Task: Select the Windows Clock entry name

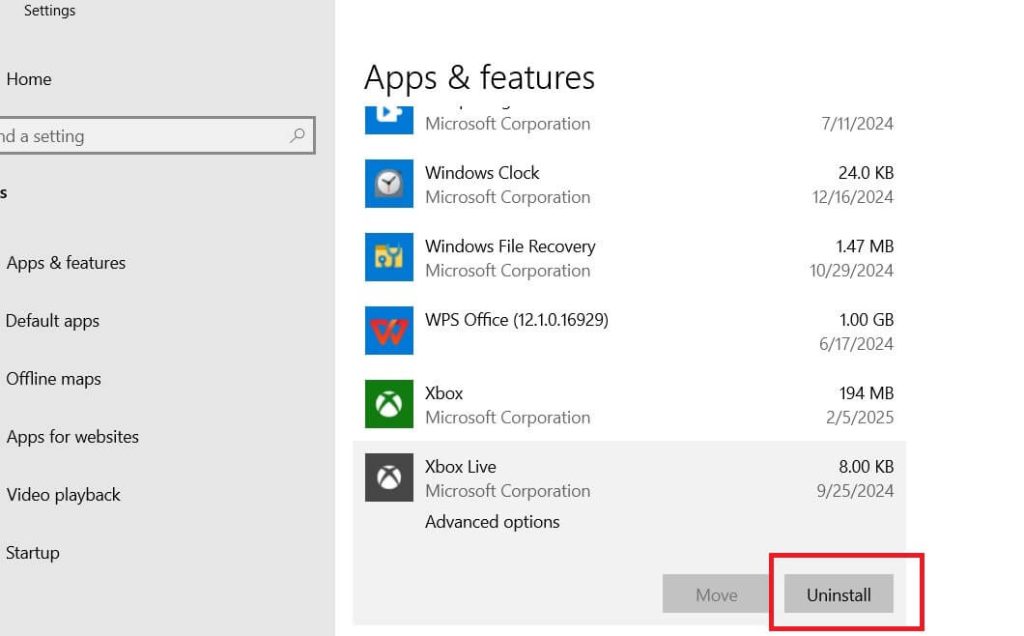Action: (x=482, y=172)
